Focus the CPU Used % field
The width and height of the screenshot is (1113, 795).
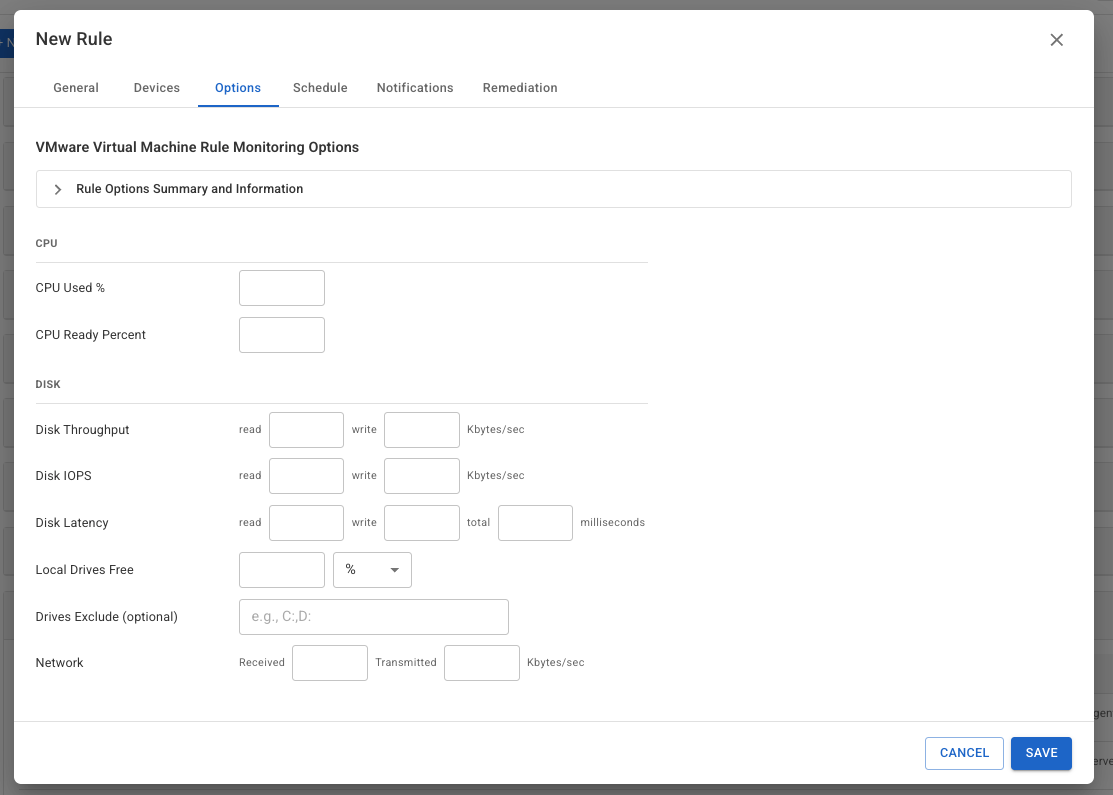(282, 288)
